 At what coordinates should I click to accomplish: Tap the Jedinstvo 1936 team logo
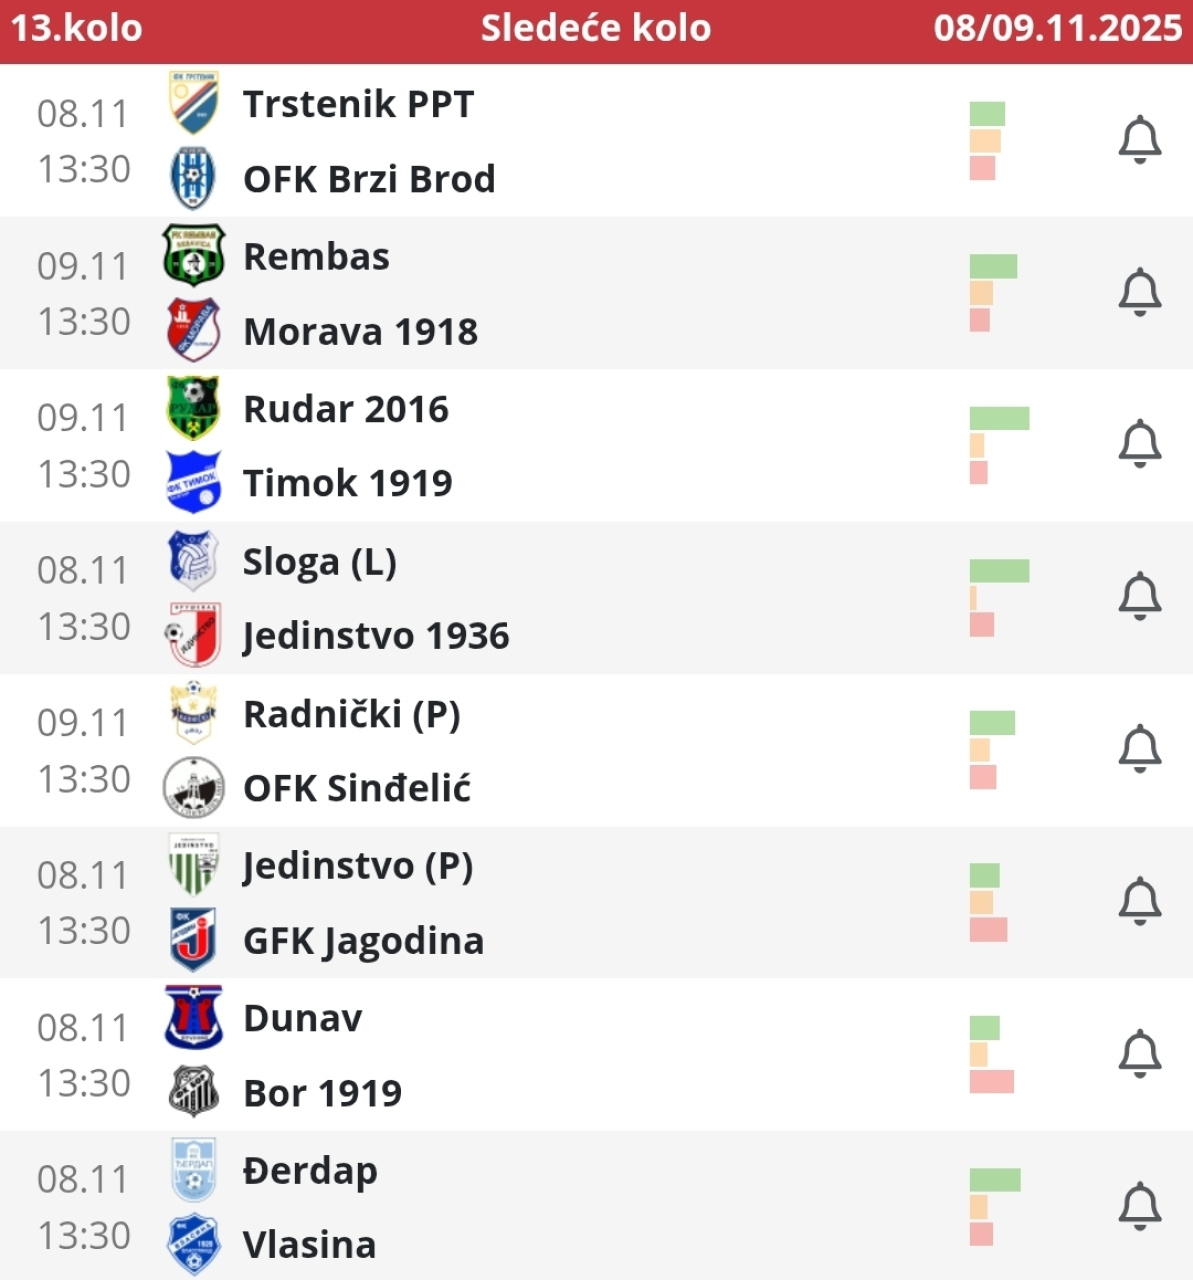pyautogui.click(x=193, y=635)
